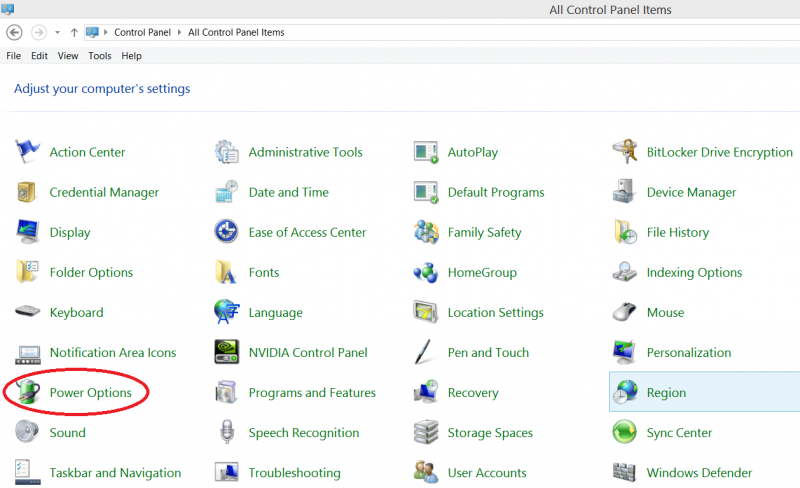The image size is (800, 488).
Task: Click the Pen and Touch icon
Action: point(423,352)
